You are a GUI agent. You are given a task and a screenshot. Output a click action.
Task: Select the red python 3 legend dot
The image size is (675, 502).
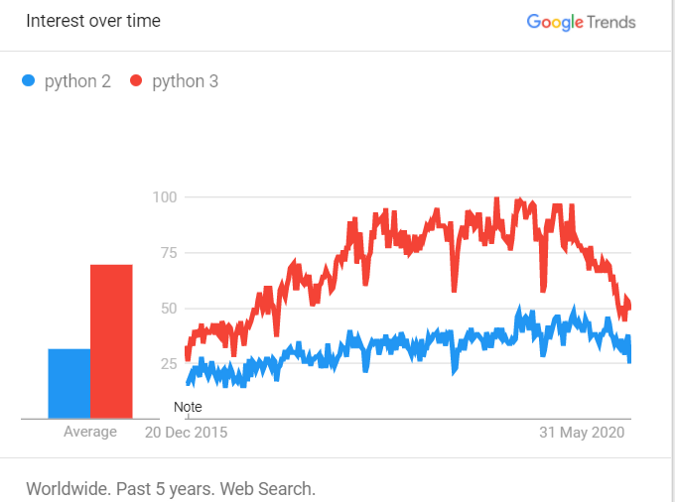[x=137, y=82]
